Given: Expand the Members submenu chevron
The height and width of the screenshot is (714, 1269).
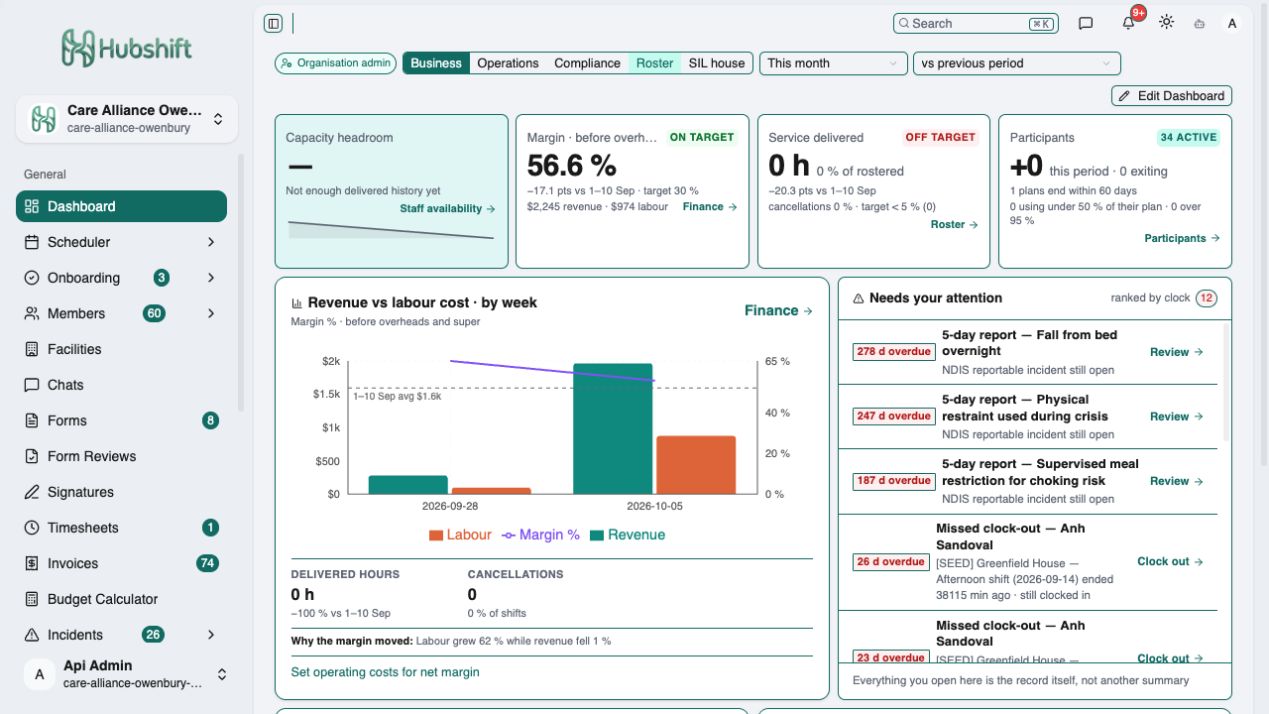Looking at the screenshot, I should (x=211, y=313).
